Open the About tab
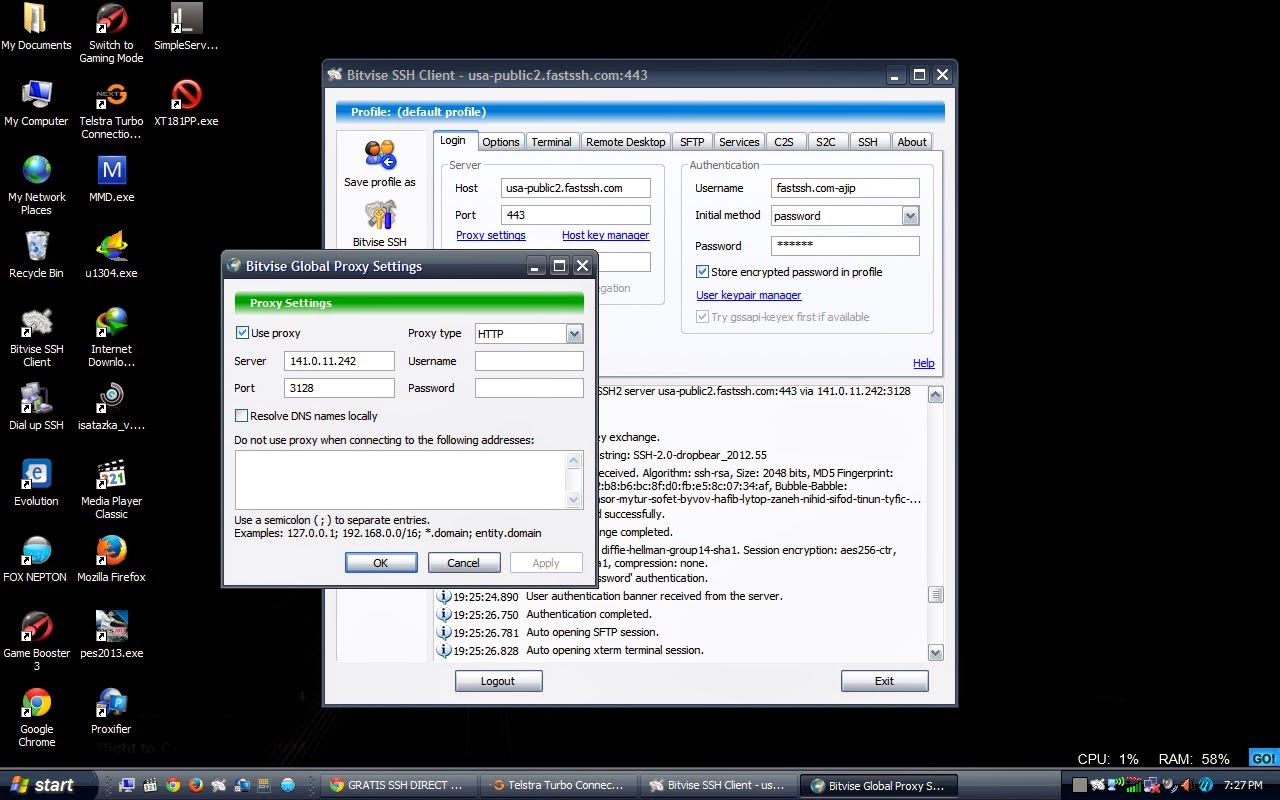The image size is (1280, 800). 912,142
